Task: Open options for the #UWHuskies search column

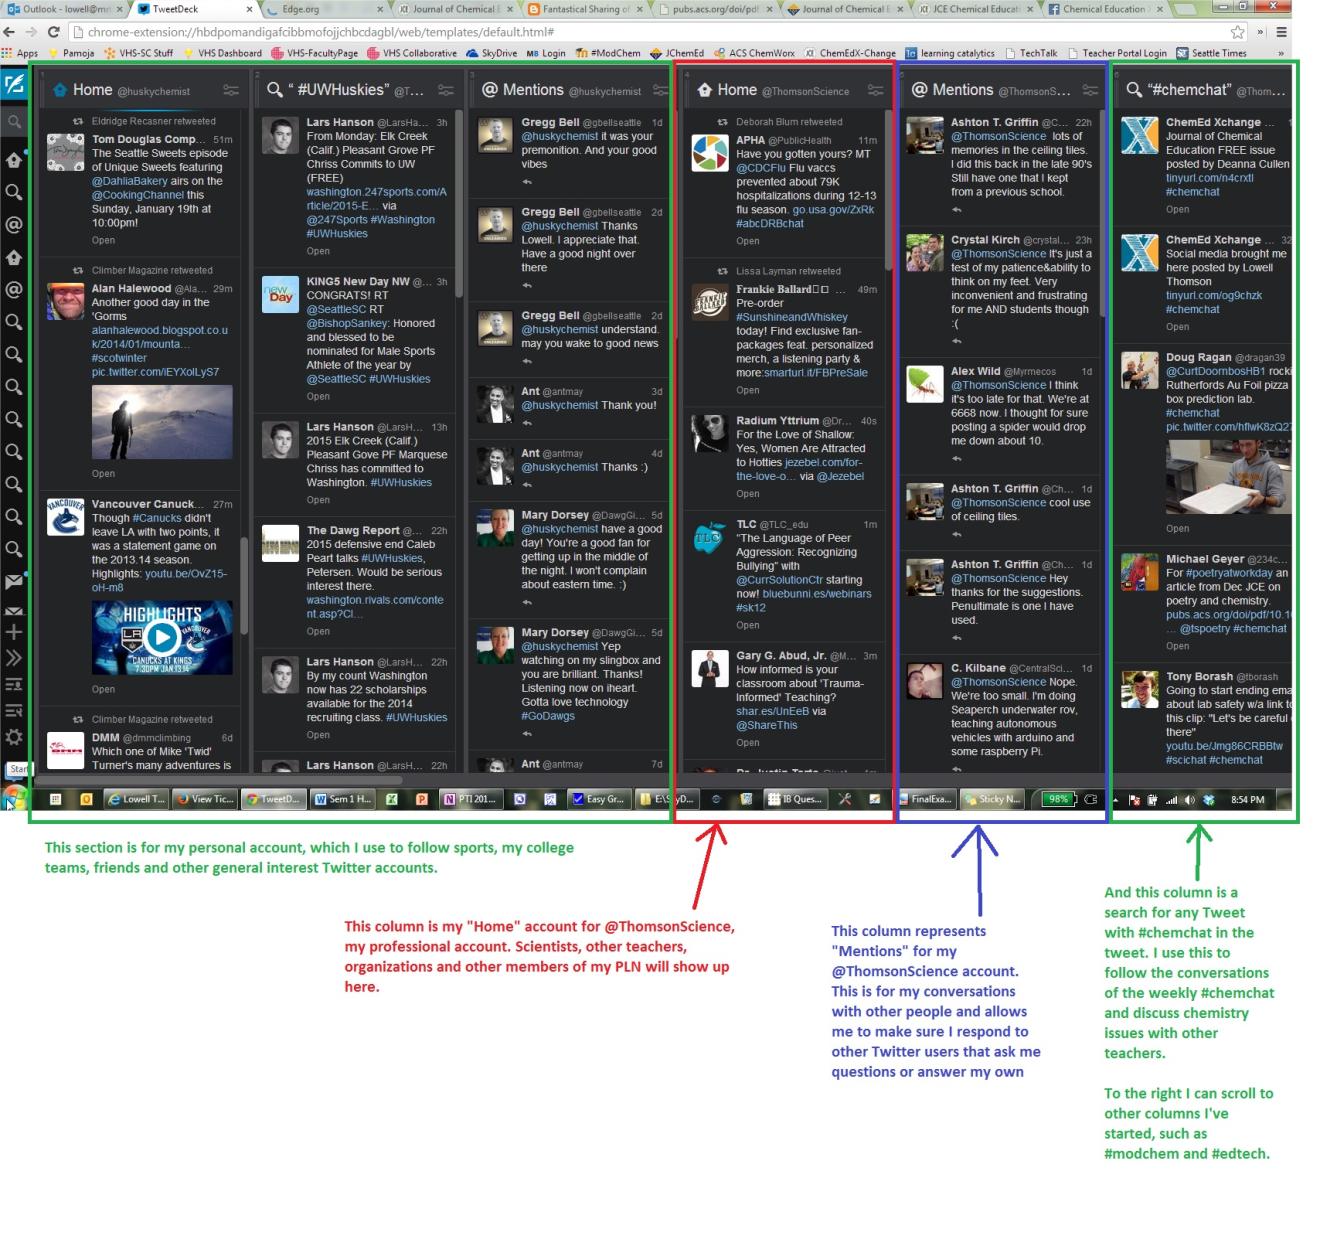Action: click(445, 90)
